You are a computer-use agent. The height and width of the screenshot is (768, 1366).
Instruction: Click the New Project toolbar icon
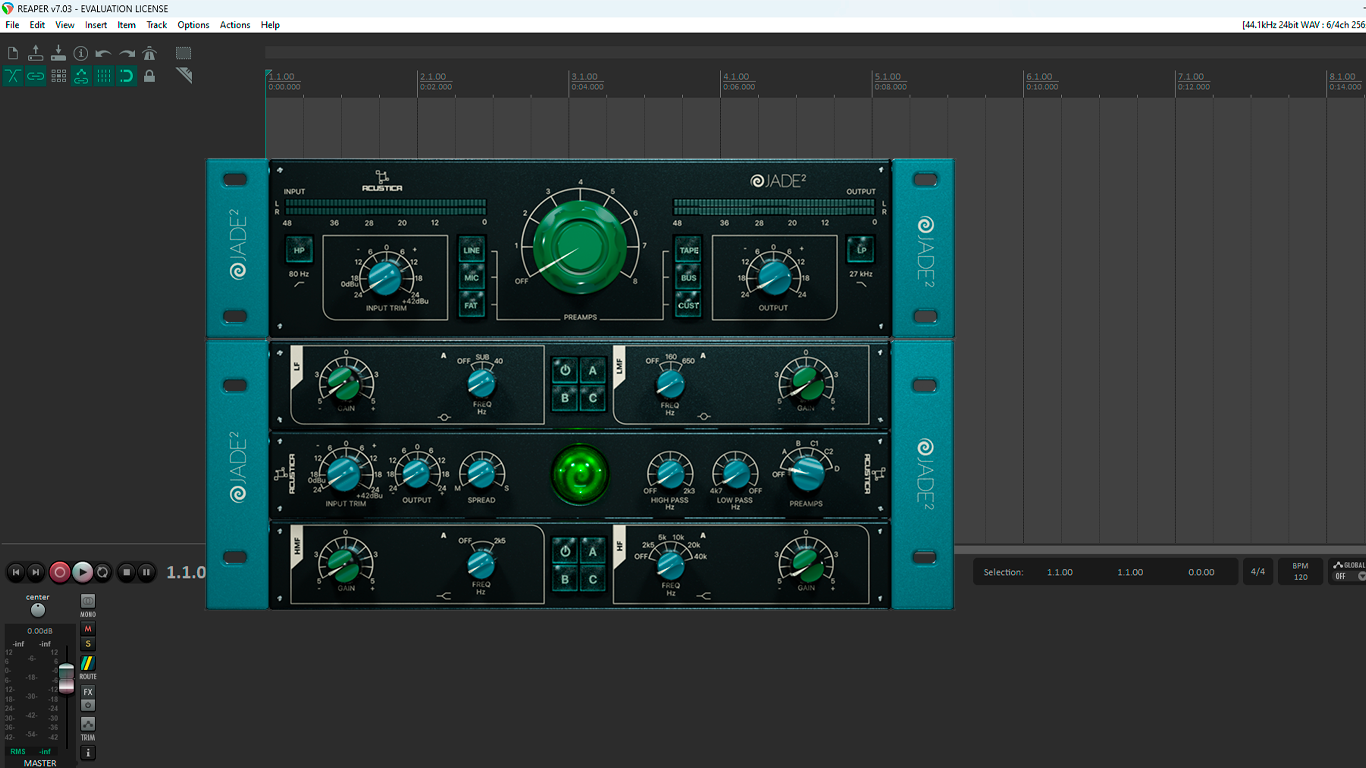coord(13,53)
